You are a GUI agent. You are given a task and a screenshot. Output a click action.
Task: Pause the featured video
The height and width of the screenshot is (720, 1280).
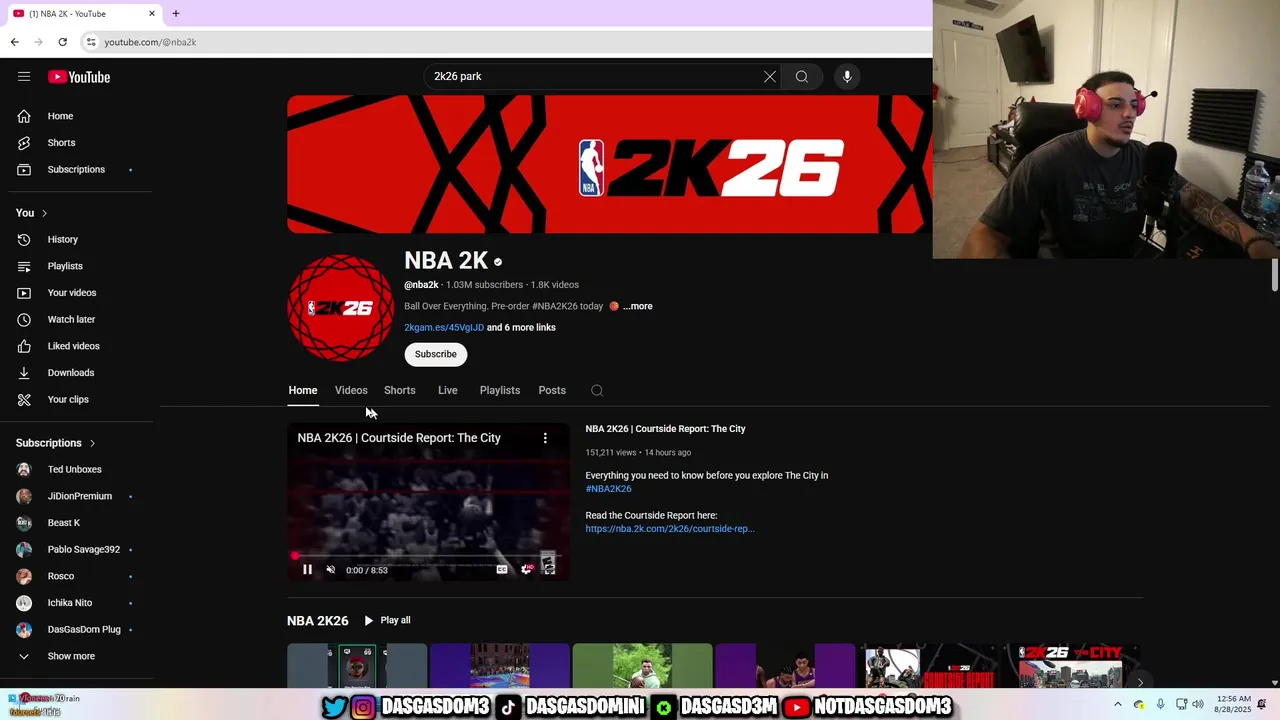[x=307, y=570]
